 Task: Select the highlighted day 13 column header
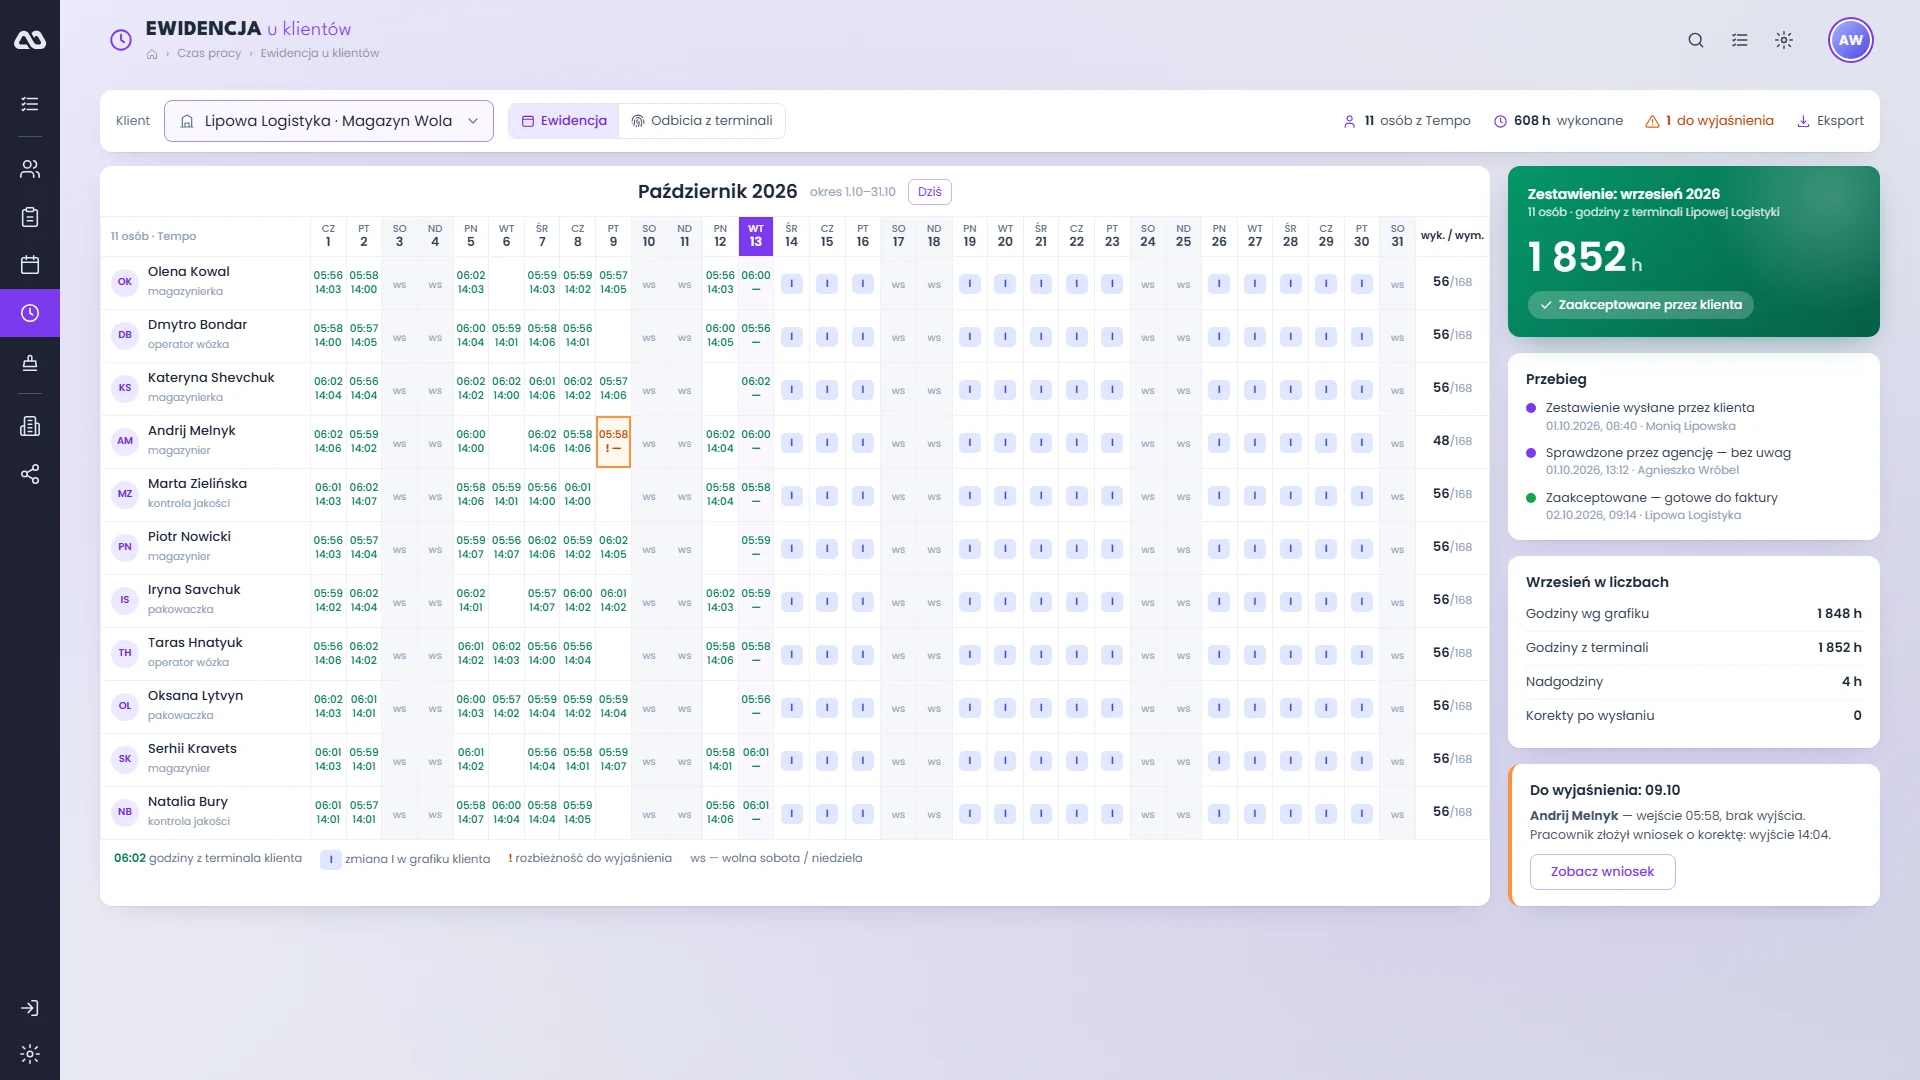tap(756, 236)
